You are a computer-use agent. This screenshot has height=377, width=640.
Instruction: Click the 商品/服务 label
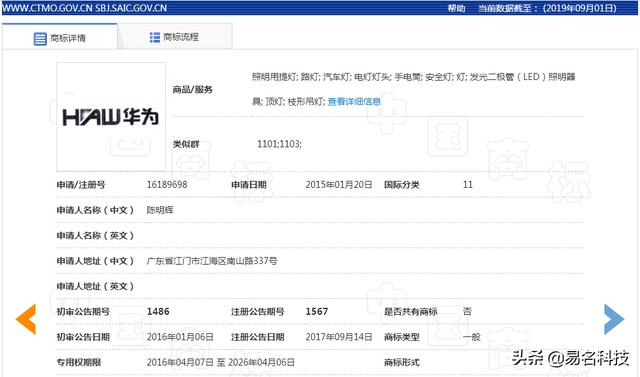[193, 89]
